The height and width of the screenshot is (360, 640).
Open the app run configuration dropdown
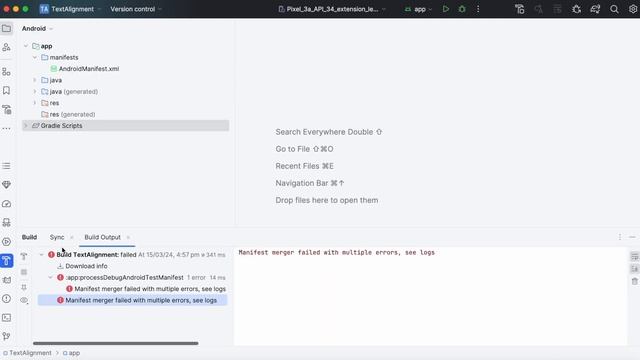pyautogui.click(x=418, y=9)
